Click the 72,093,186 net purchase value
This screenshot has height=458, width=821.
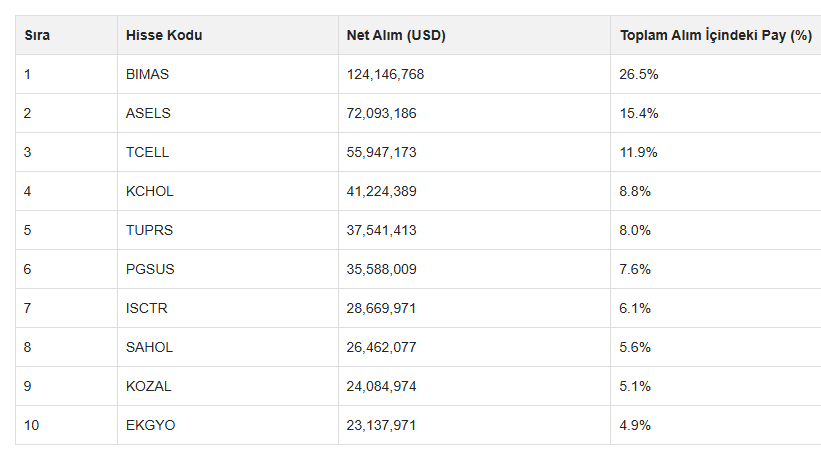pyautogui.click(x=381, y=113)
